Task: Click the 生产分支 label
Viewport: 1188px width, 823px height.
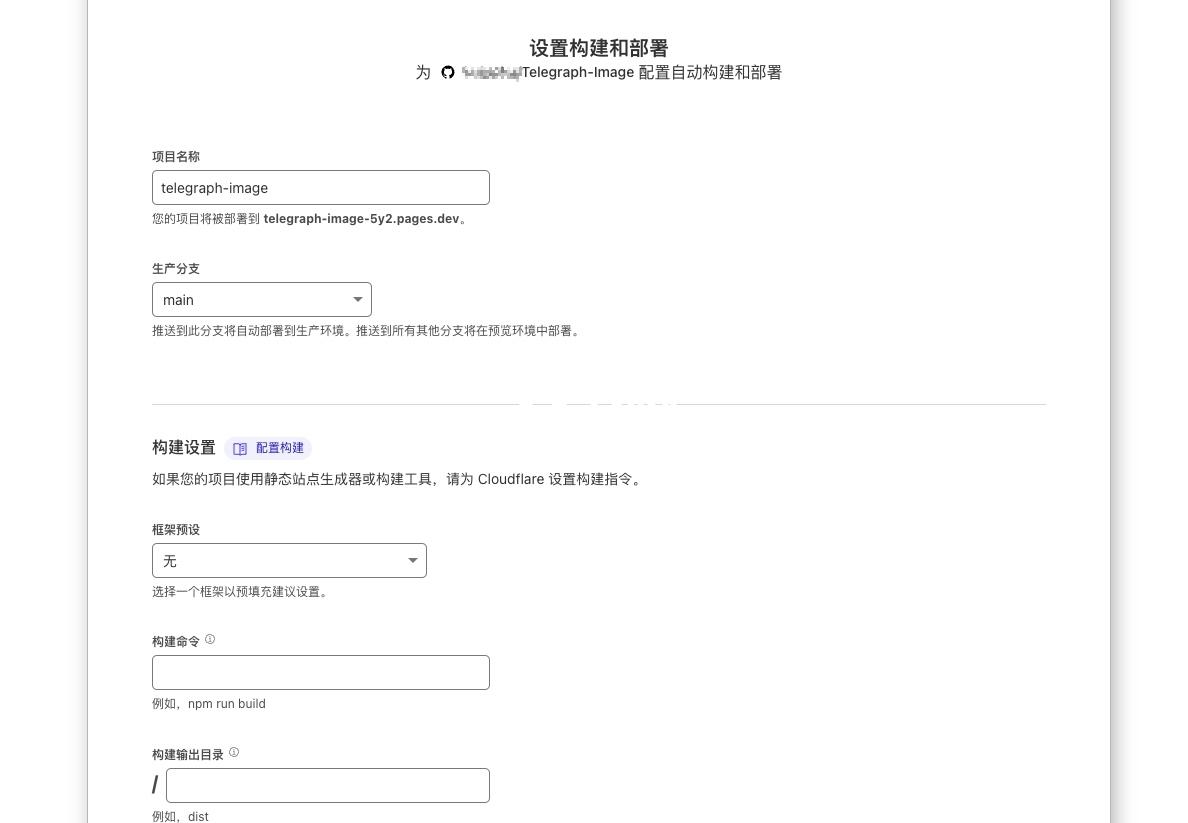Action: (176, 269)
